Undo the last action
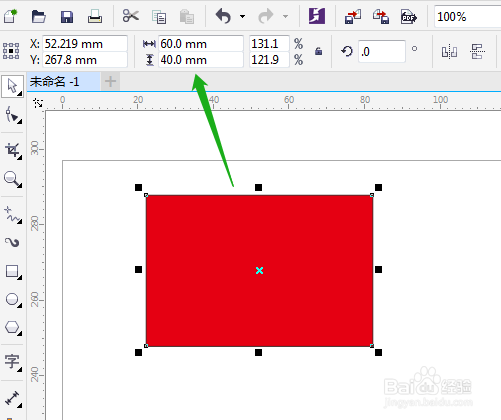This screenshot has width=501, height=420. 223,16
